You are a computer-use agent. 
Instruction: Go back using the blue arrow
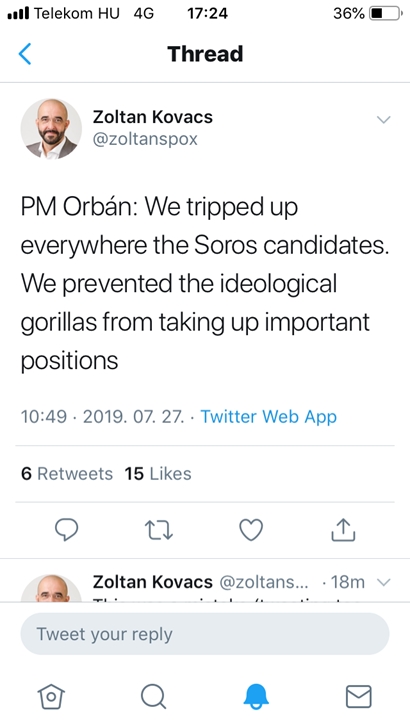25,54
